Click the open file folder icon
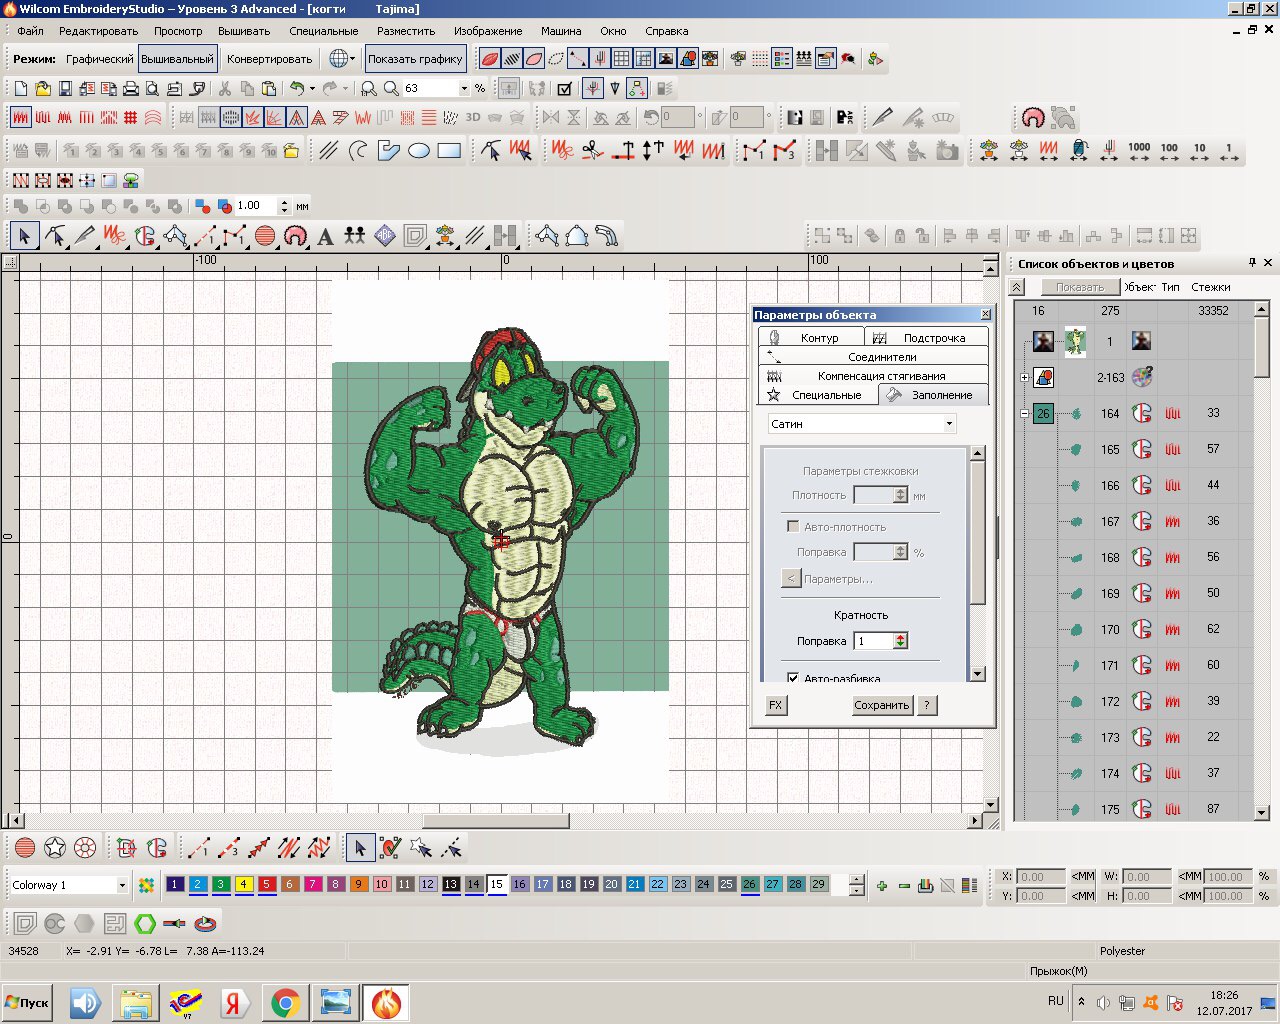 pyautogui.click(x=43, y=89)
